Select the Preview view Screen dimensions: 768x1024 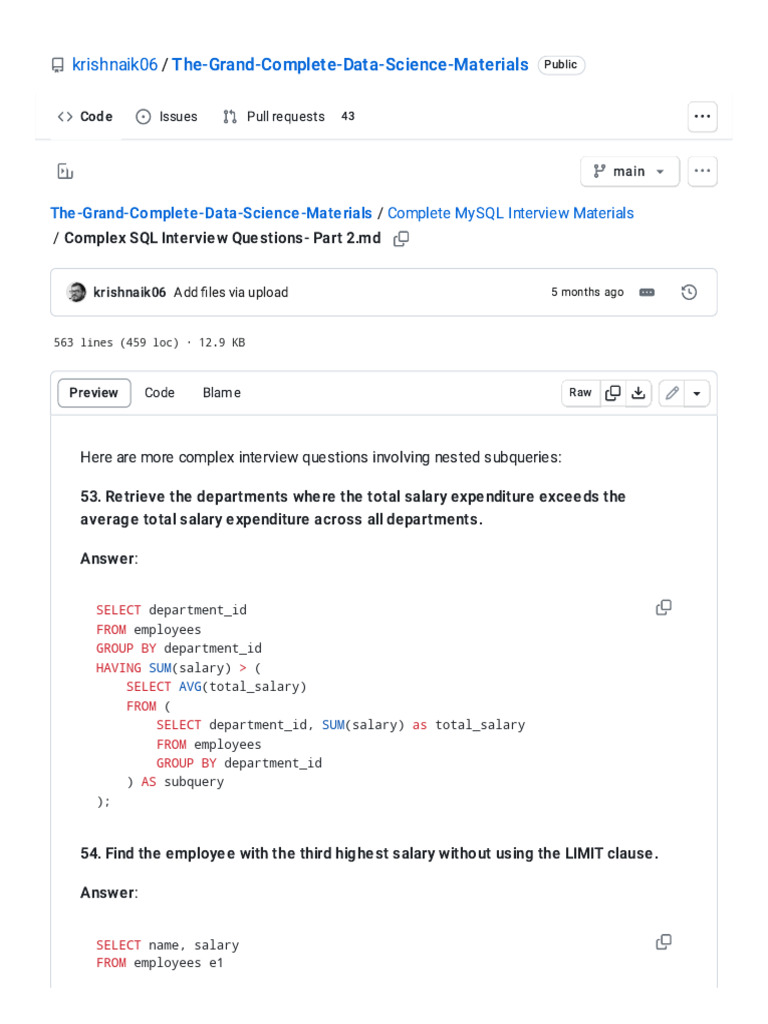coord(94,393)
